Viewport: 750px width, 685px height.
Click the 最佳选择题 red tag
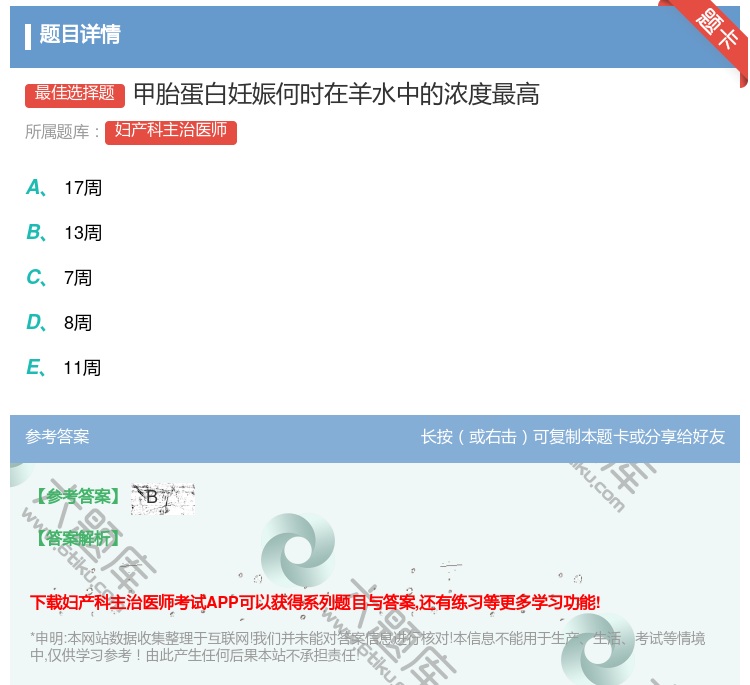75,95
